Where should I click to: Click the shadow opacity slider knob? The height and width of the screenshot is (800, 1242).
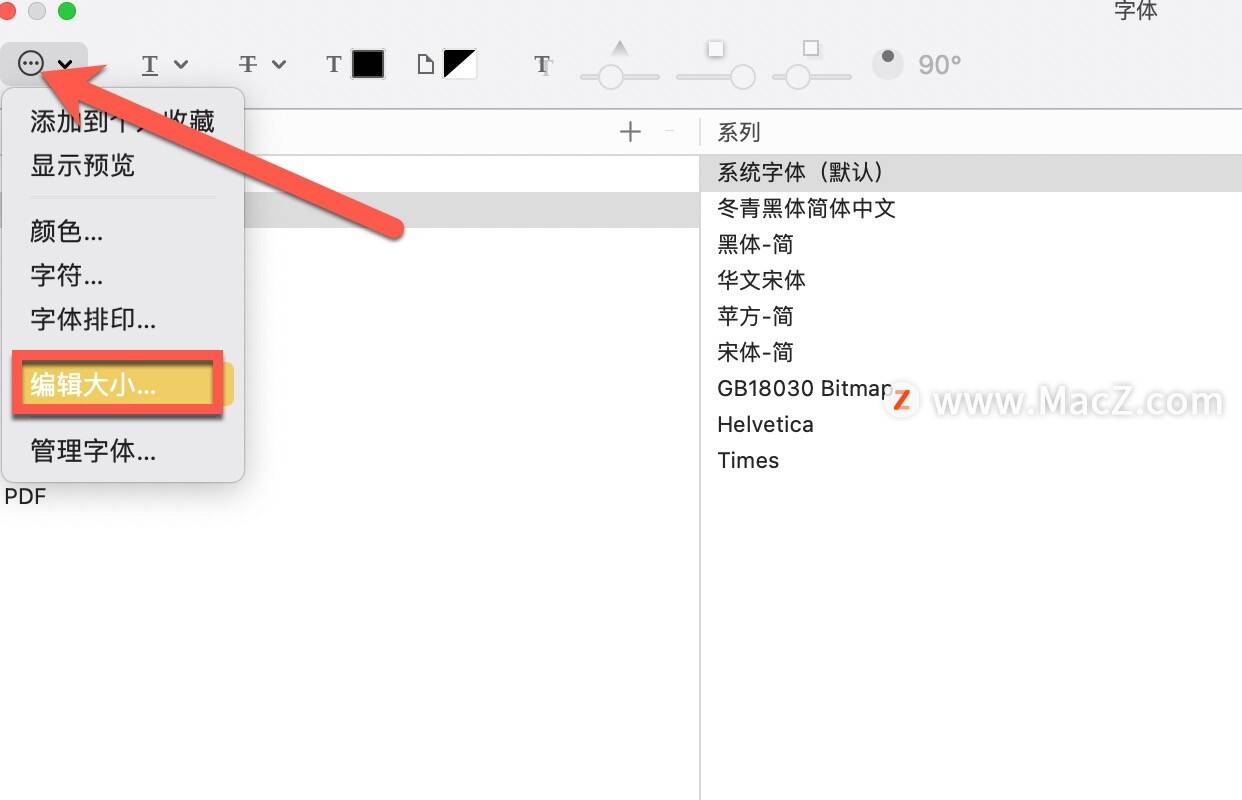[x=611, y=77]
